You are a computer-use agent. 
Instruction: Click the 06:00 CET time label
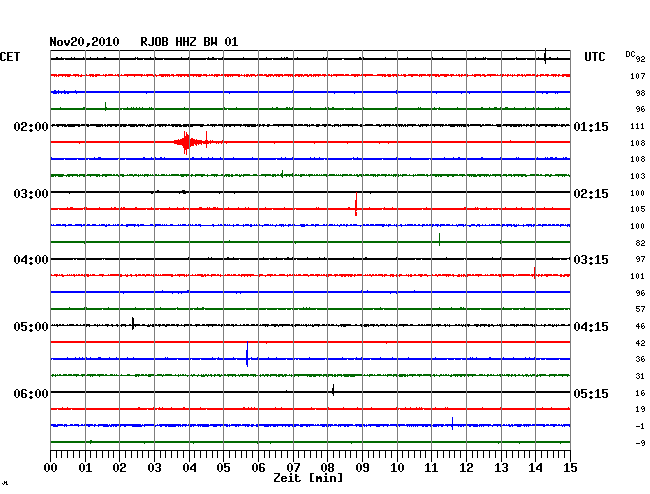pyautogui.click(x=31, y=393)
